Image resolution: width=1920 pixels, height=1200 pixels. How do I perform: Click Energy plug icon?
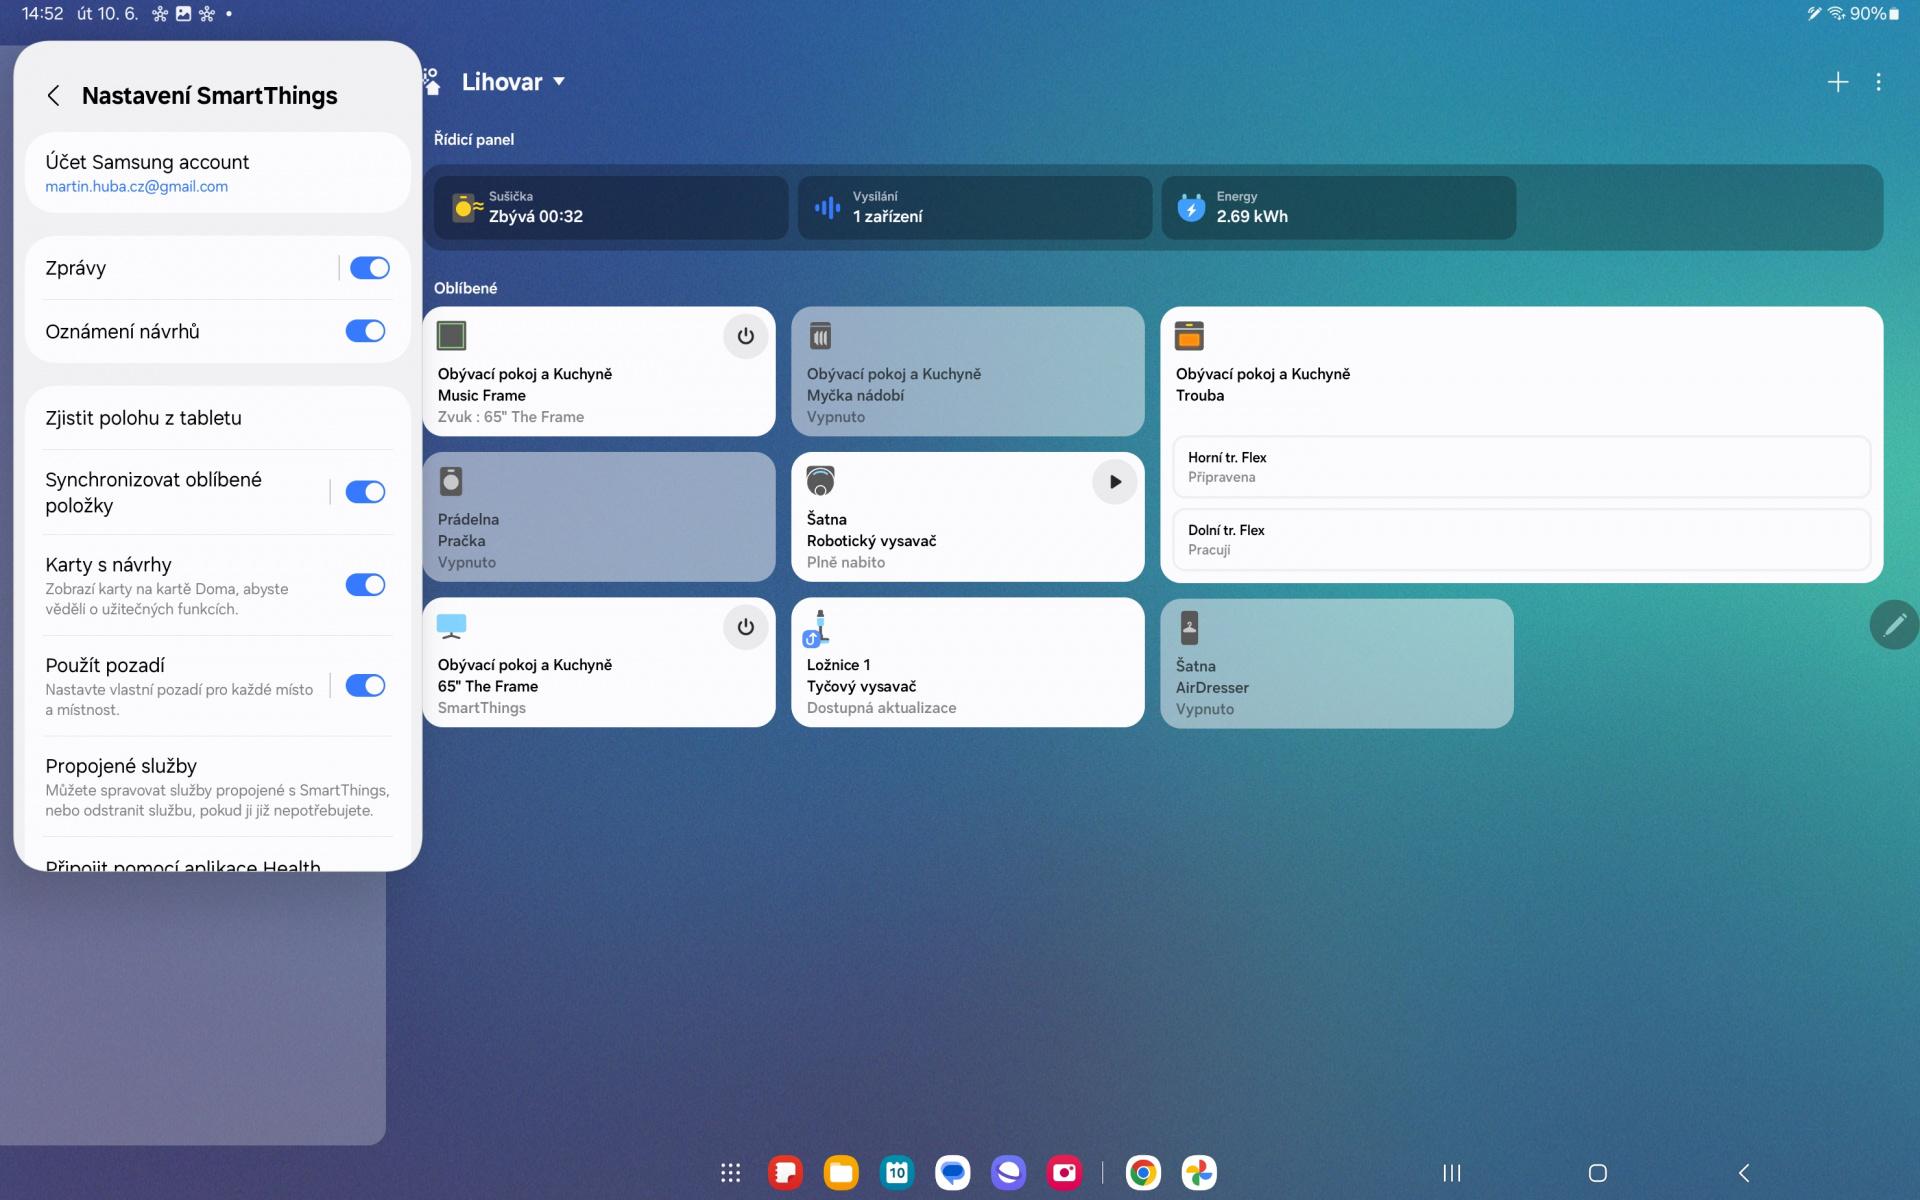point(1191,207)
